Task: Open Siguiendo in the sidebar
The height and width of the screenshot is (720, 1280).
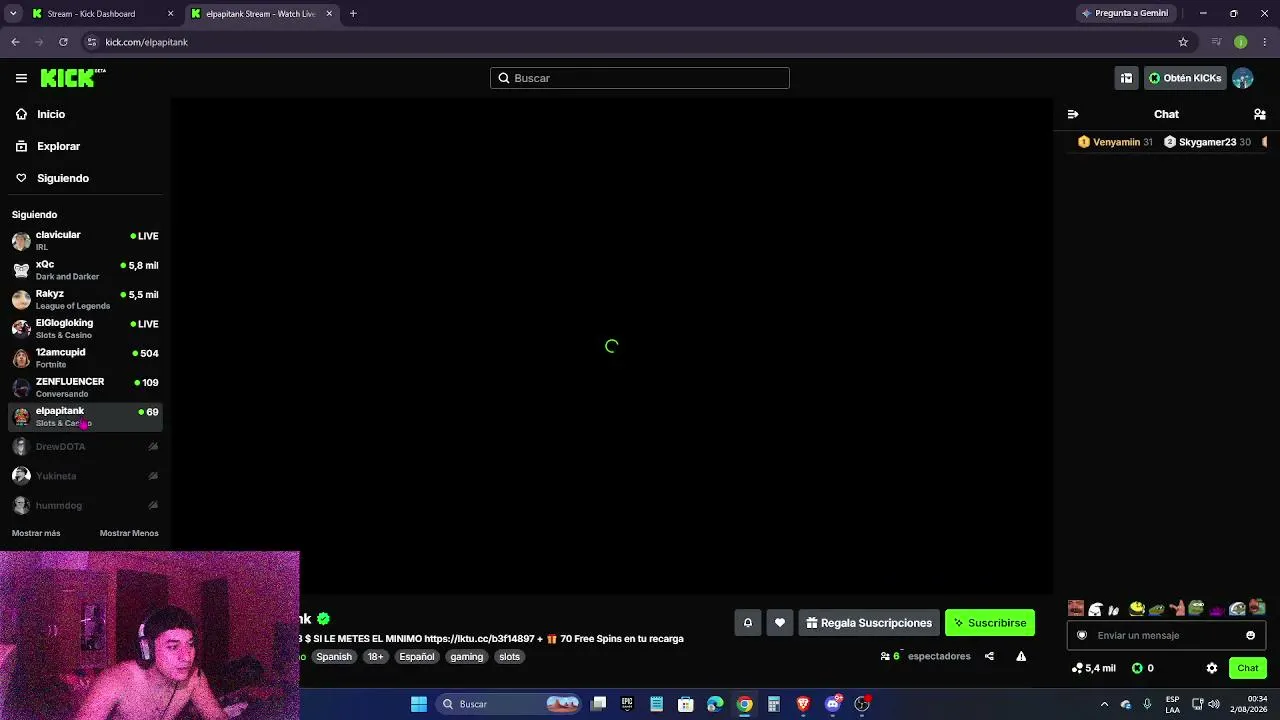Action: pos(52,178)
